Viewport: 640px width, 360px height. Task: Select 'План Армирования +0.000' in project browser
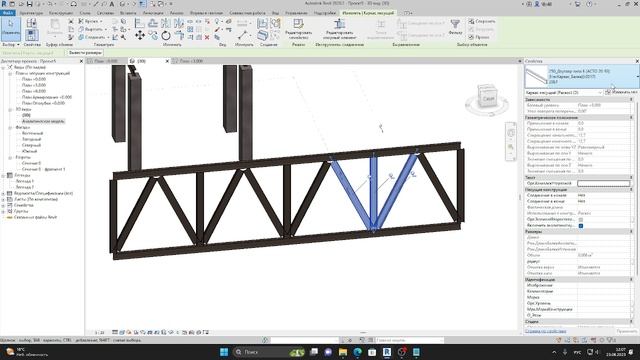tap(47, 97)
